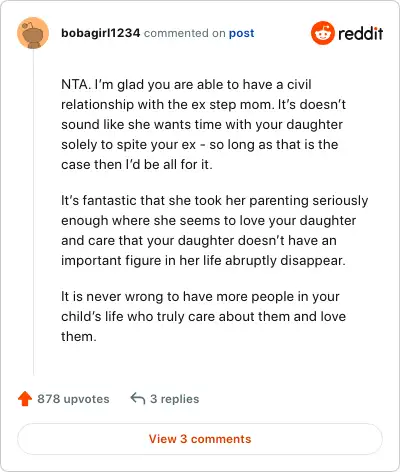Click bobagirl1234's Snoo avatar icon
The height and width of the screenshot is (472, 400).
pos(33,33)
